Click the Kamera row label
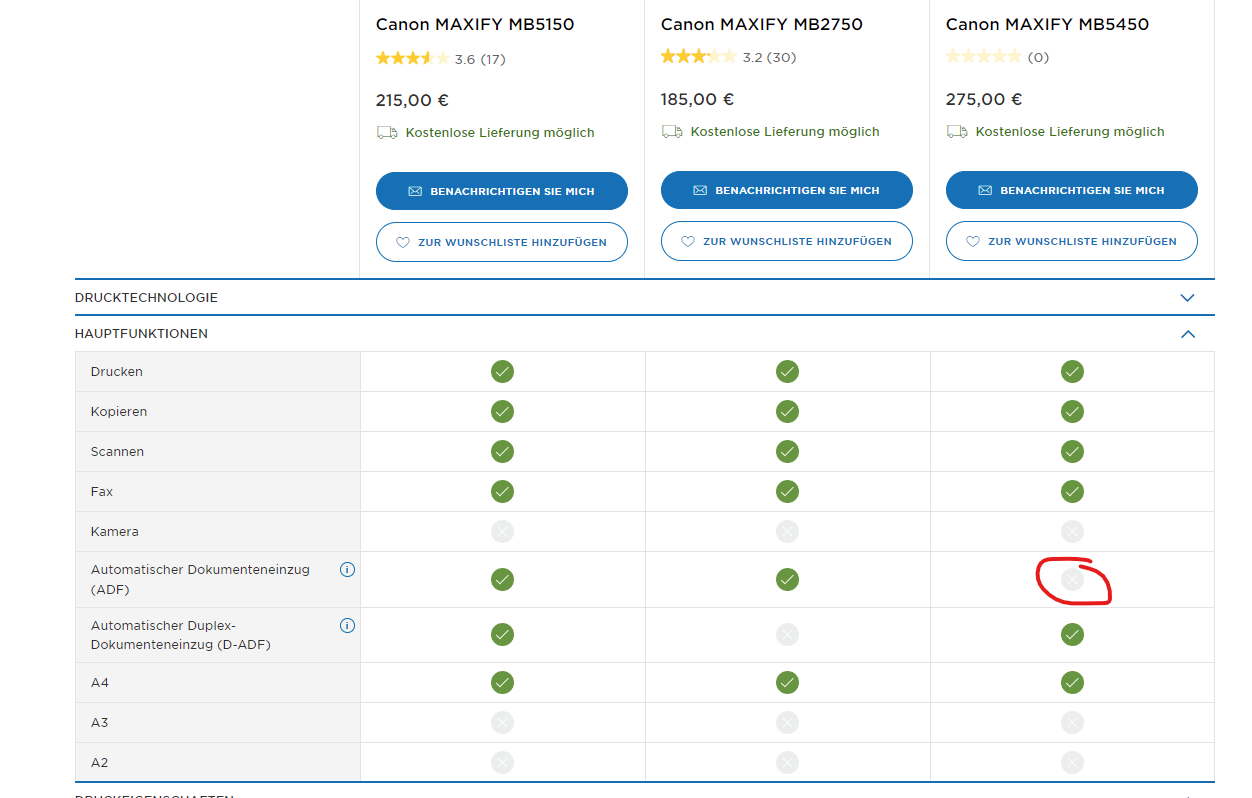This screenshot has height=798, width=1252. (115, 532)
